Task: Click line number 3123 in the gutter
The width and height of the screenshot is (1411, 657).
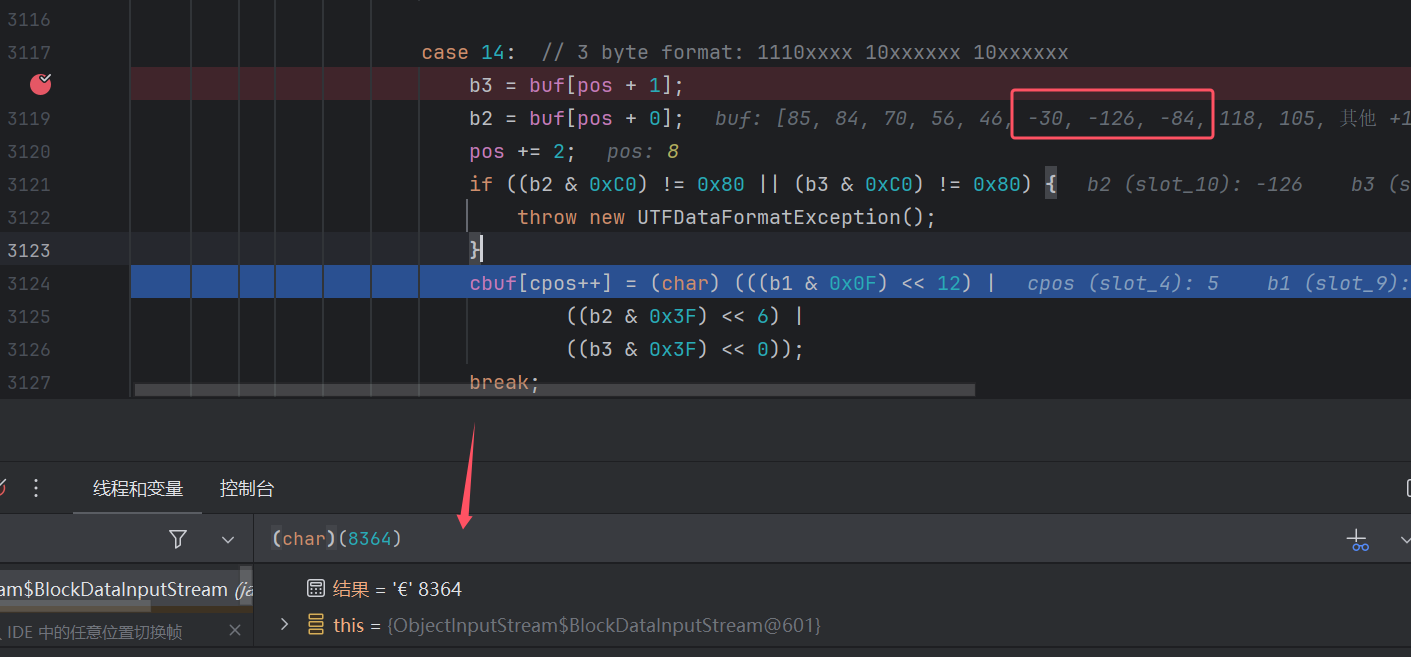Action: click(x=28, y=250)
